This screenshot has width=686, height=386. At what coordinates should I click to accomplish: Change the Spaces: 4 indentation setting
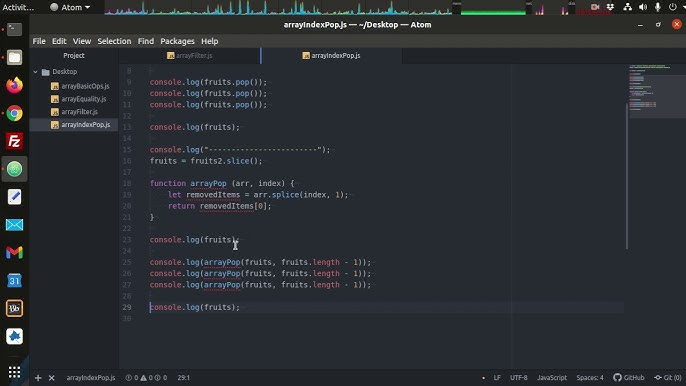point(590,377)
